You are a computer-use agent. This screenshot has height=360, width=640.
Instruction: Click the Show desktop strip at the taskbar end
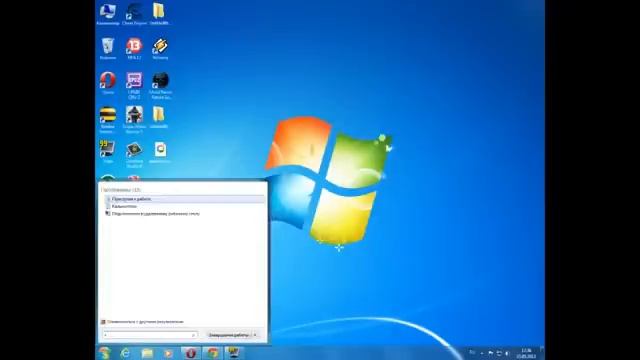(x=542, y=353)
